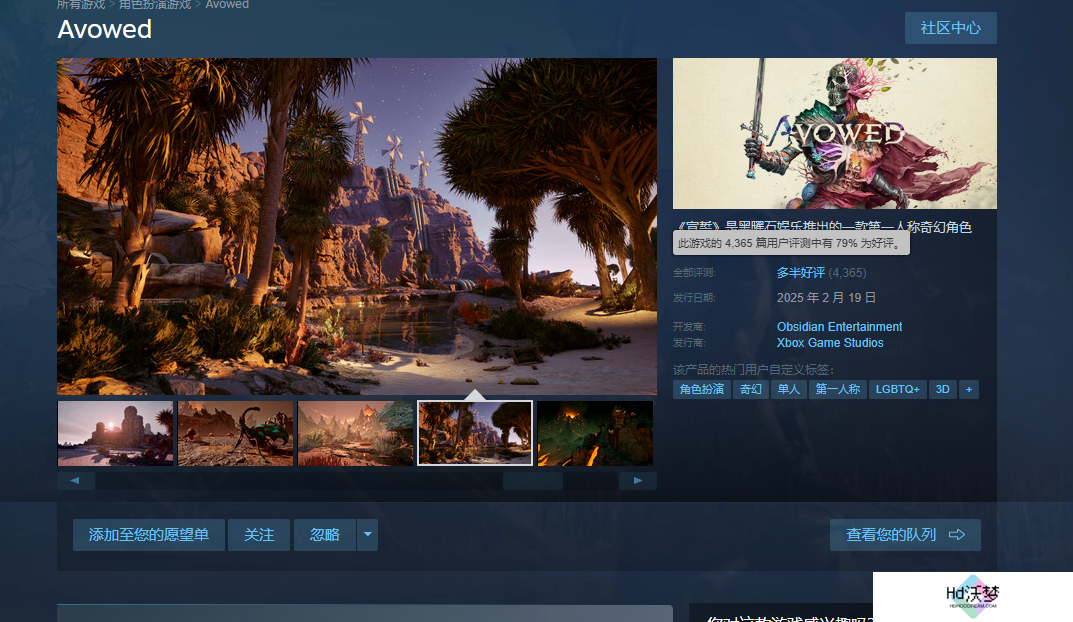Expand more tags with the plus button

(968, 389)
